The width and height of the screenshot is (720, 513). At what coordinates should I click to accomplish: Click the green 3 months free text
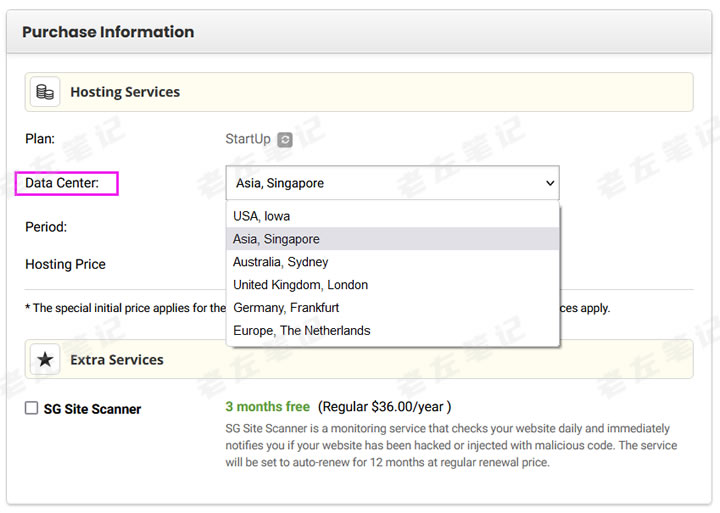(268, 407)
